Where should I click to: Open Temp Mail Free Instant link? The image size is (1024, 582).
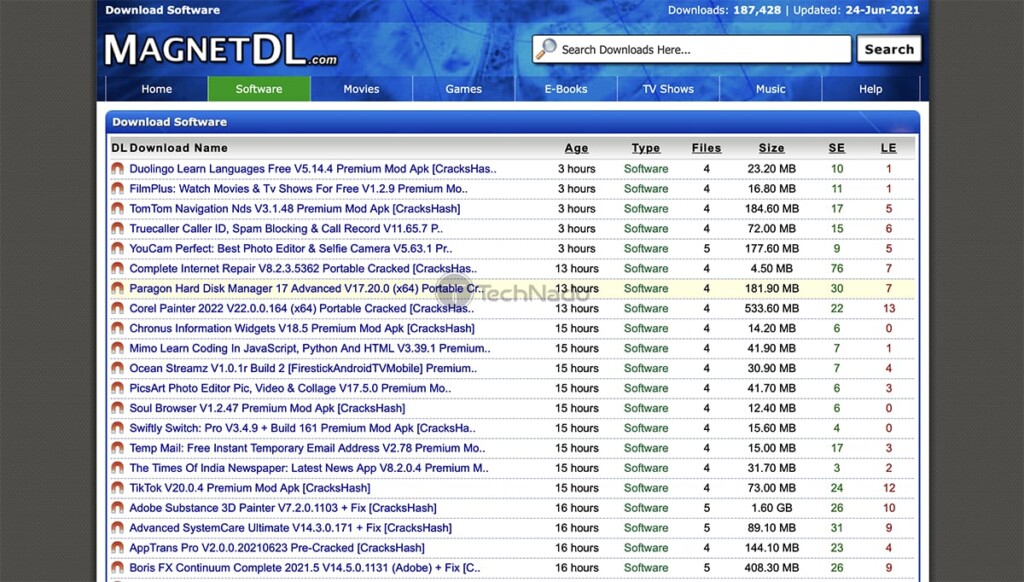tap(307, 448)
